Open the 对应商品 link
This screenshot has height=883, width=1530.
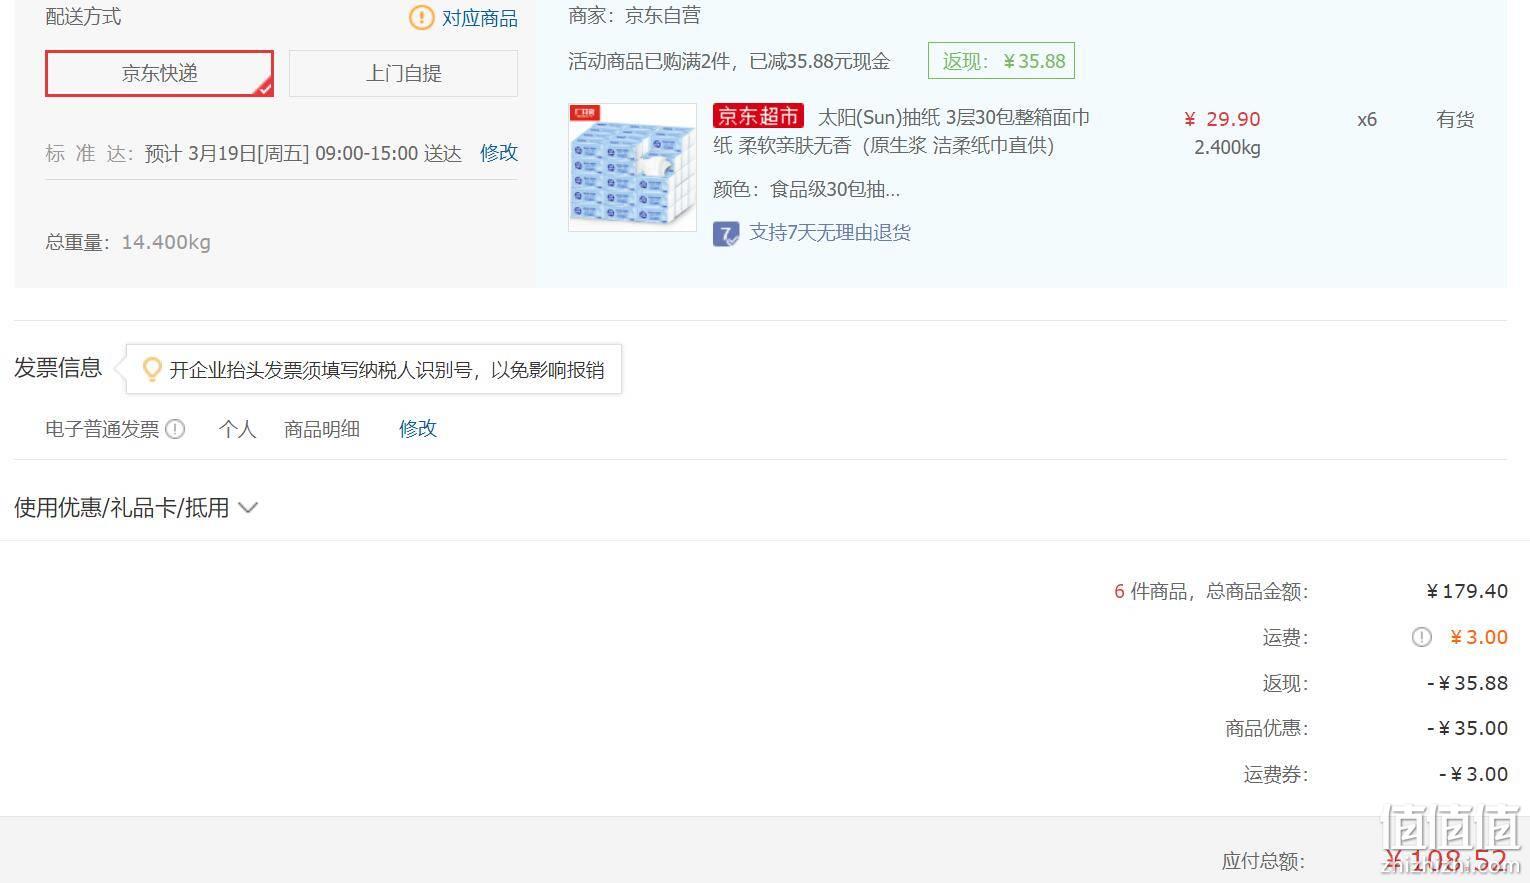click(480, 18)
